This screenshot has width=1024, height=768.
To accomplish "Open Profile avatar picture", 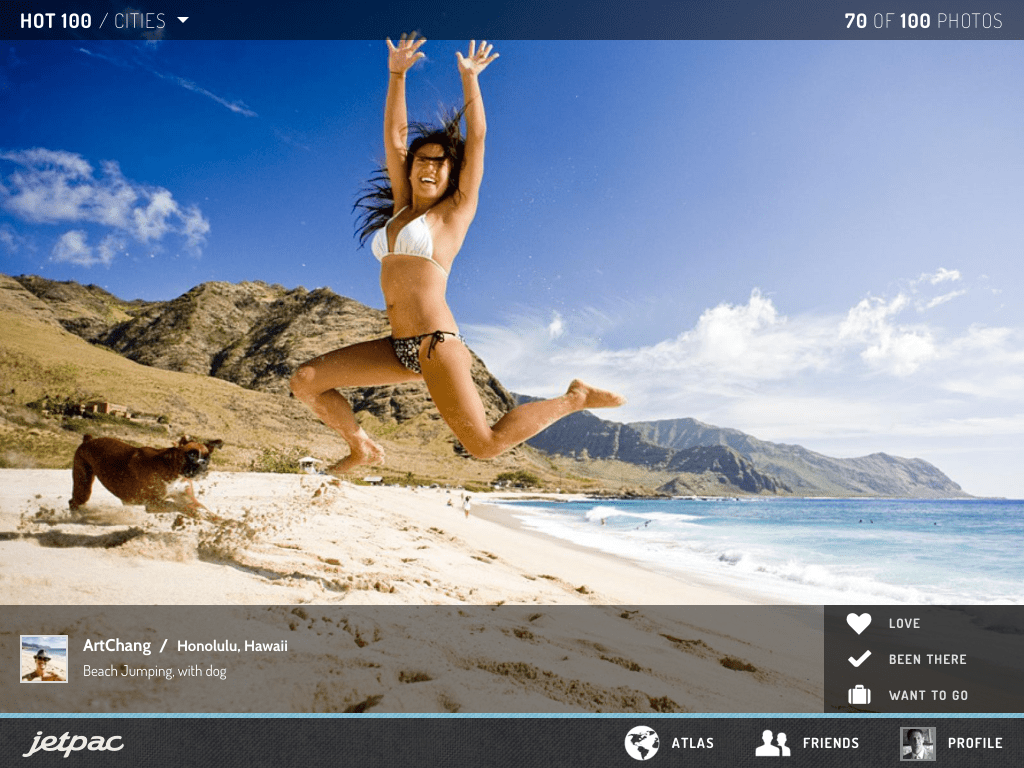I will click(918, 743).
